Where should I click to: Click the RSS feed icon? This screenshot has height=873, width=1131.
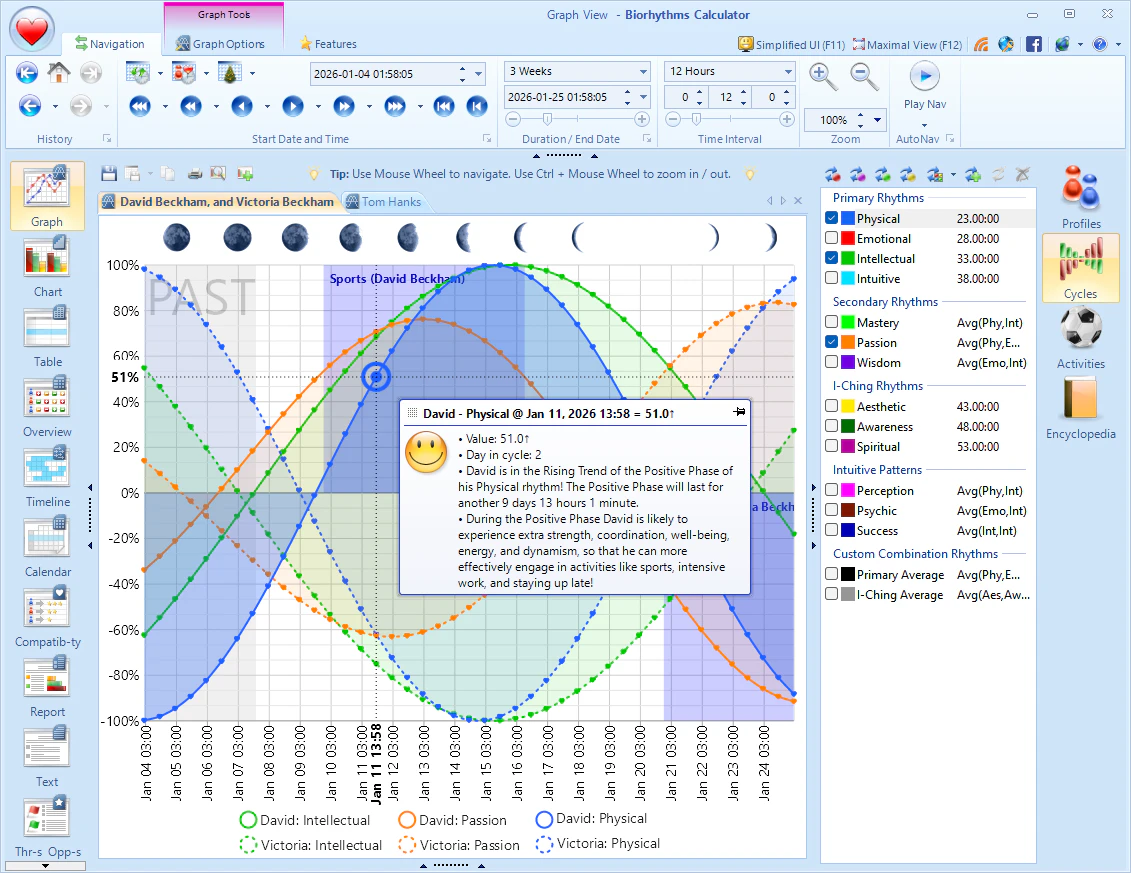tap(981, 44)
